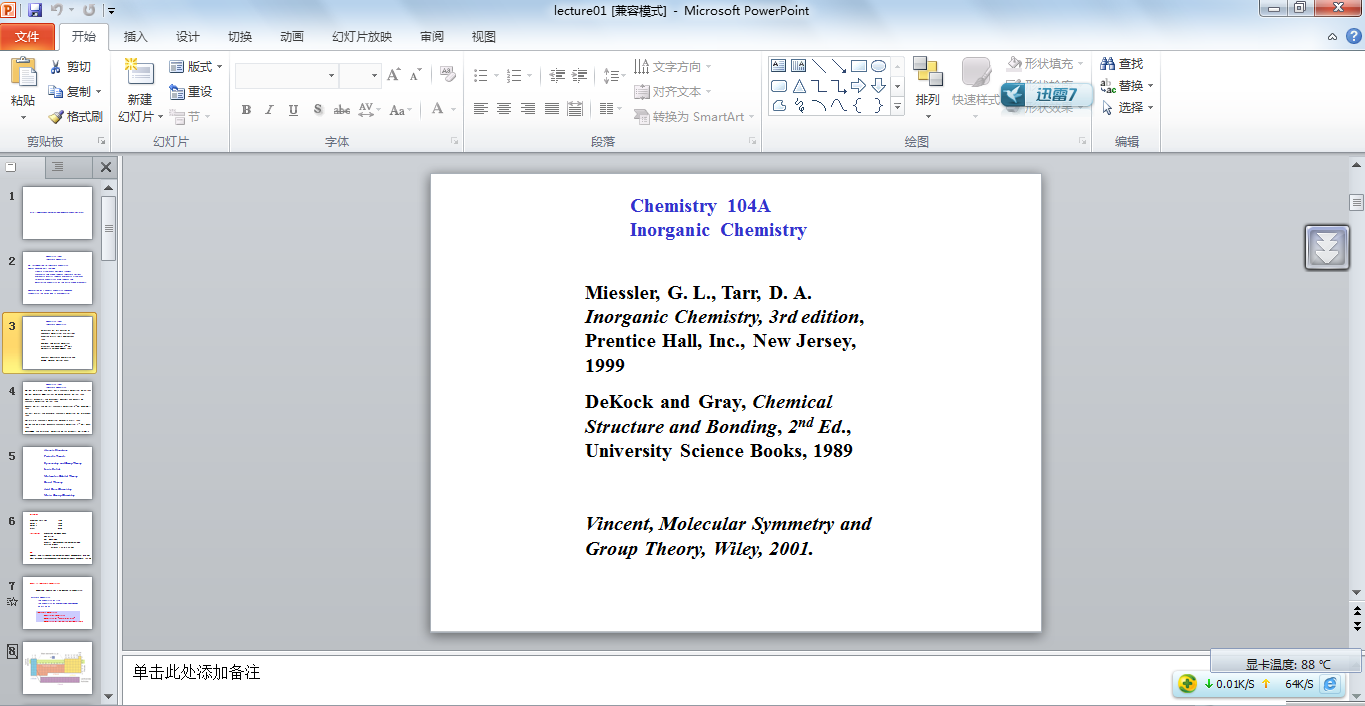Open the font size combo box
1365x706 pixels.
coord(360,75)
